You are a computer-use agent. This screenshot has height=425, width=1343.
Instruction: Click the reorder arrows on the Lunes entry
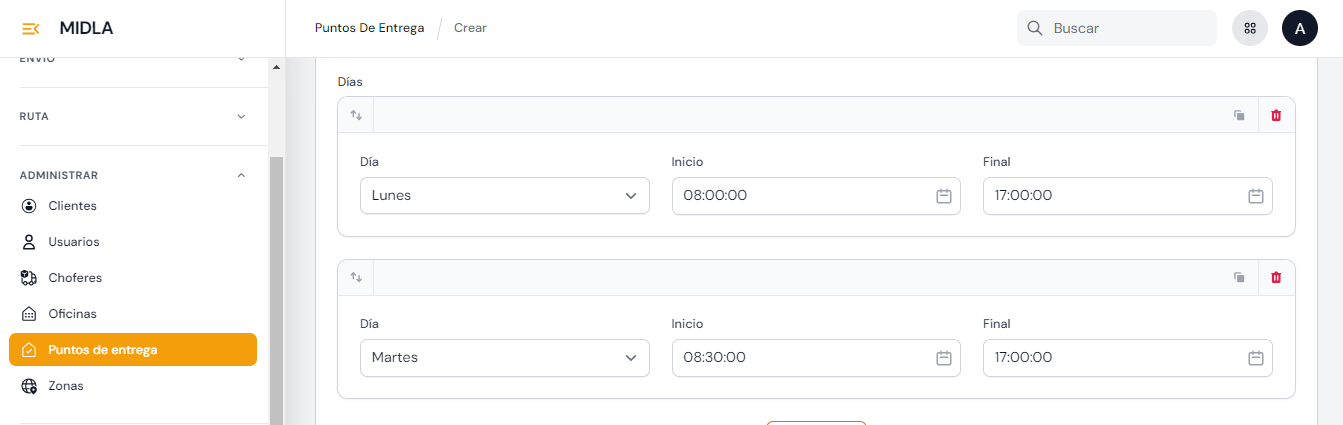[x=356, y=115]
